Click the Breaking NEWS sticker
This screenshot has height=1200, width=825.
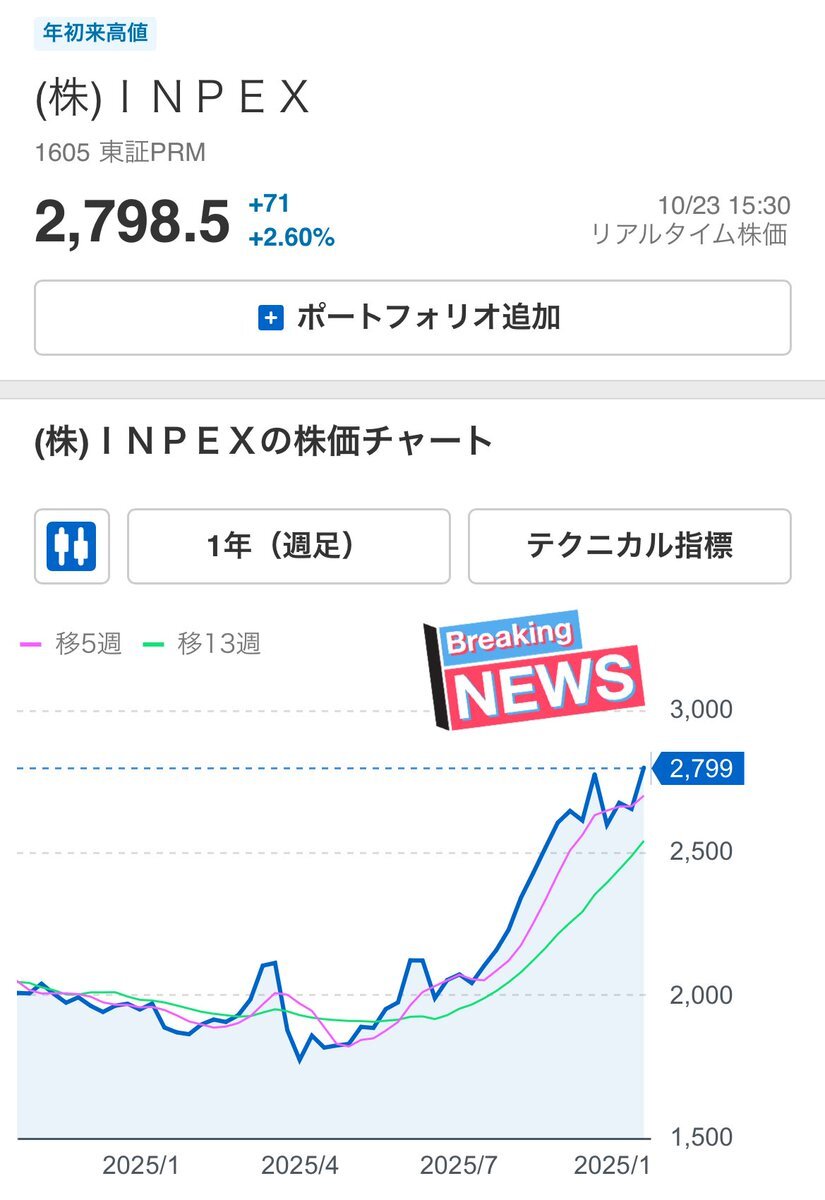tap(534, 673)
